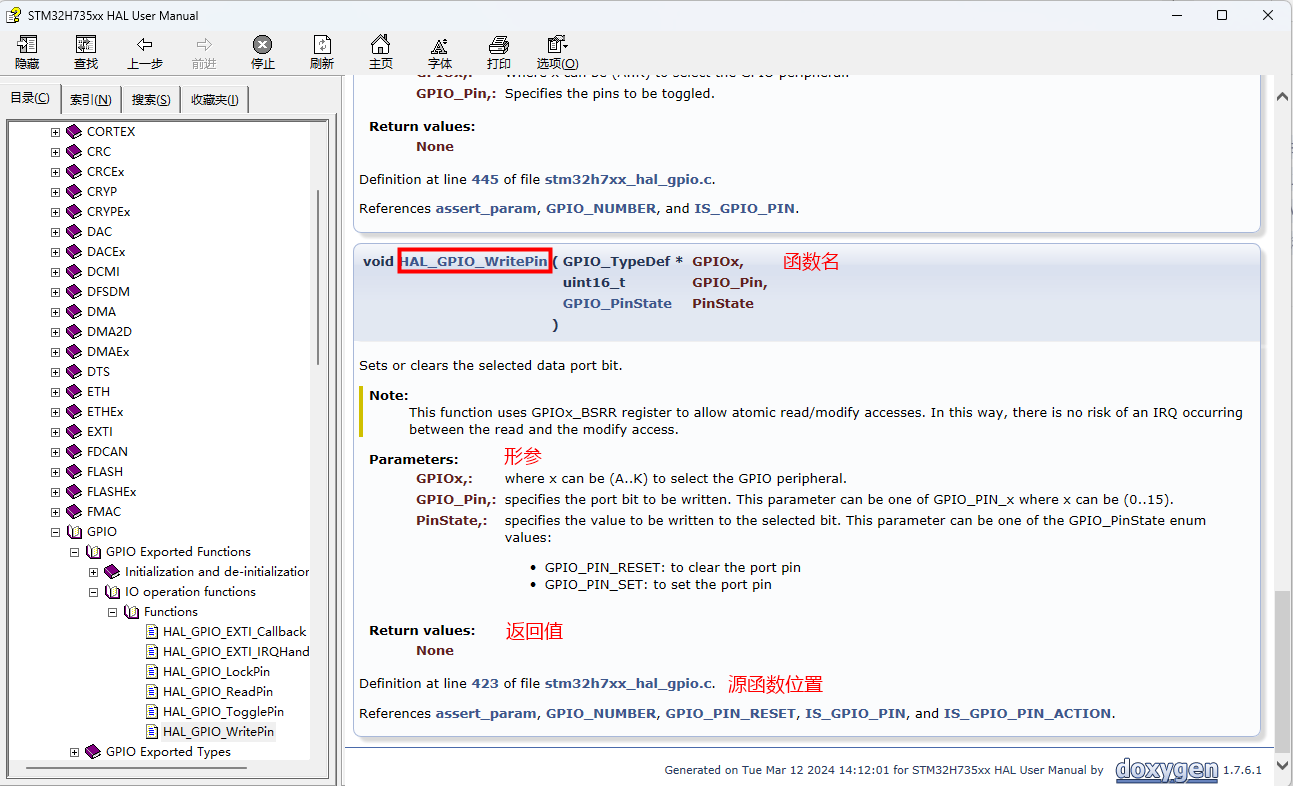
Task: Switch to the 搜索(S) search tab
Action: click(151, 100)
